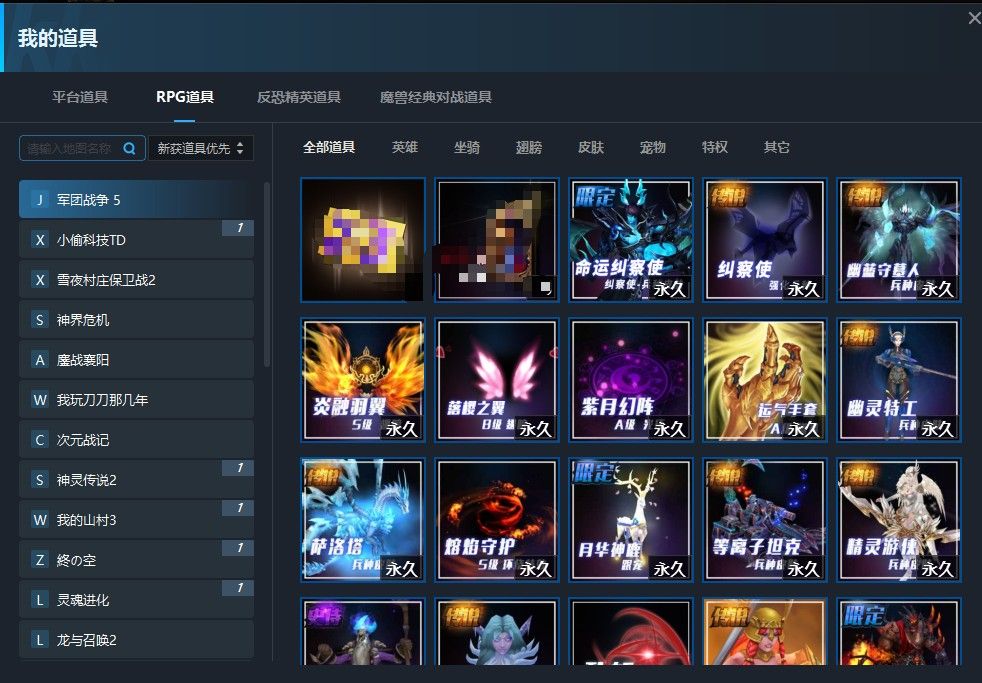Filter items by 英雄
The height and width of the screenshot is (683, 982).
click(405, 147)
